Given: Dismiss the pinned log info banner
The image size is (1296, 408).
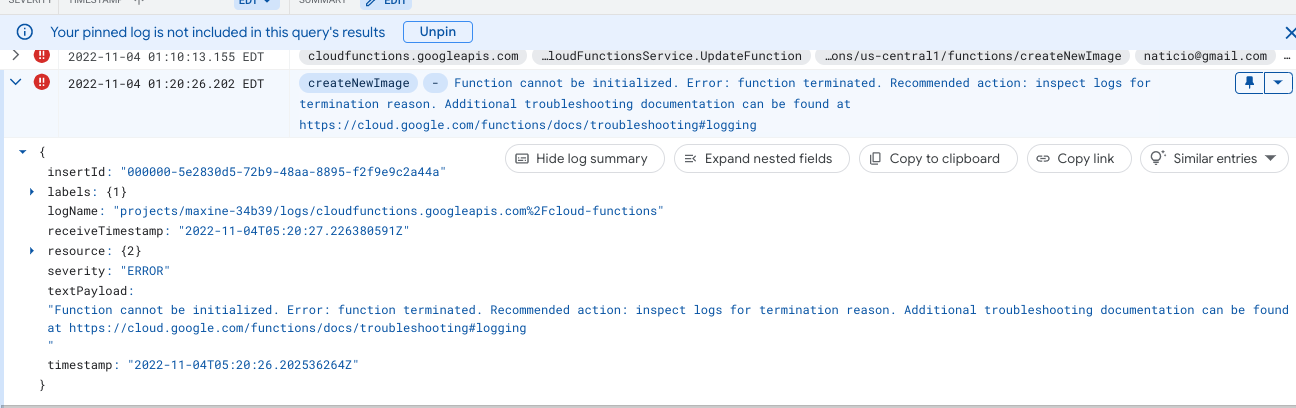Looking at the screenshot, I should tap(1289, 33).
